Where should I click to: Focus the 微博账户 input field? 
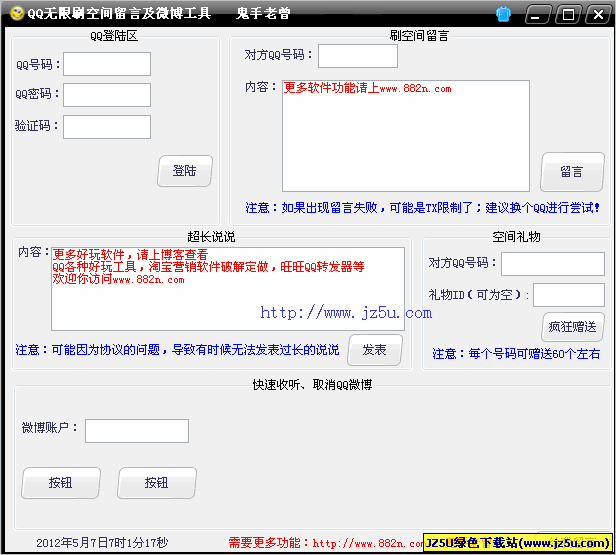(x=137, y=431)
